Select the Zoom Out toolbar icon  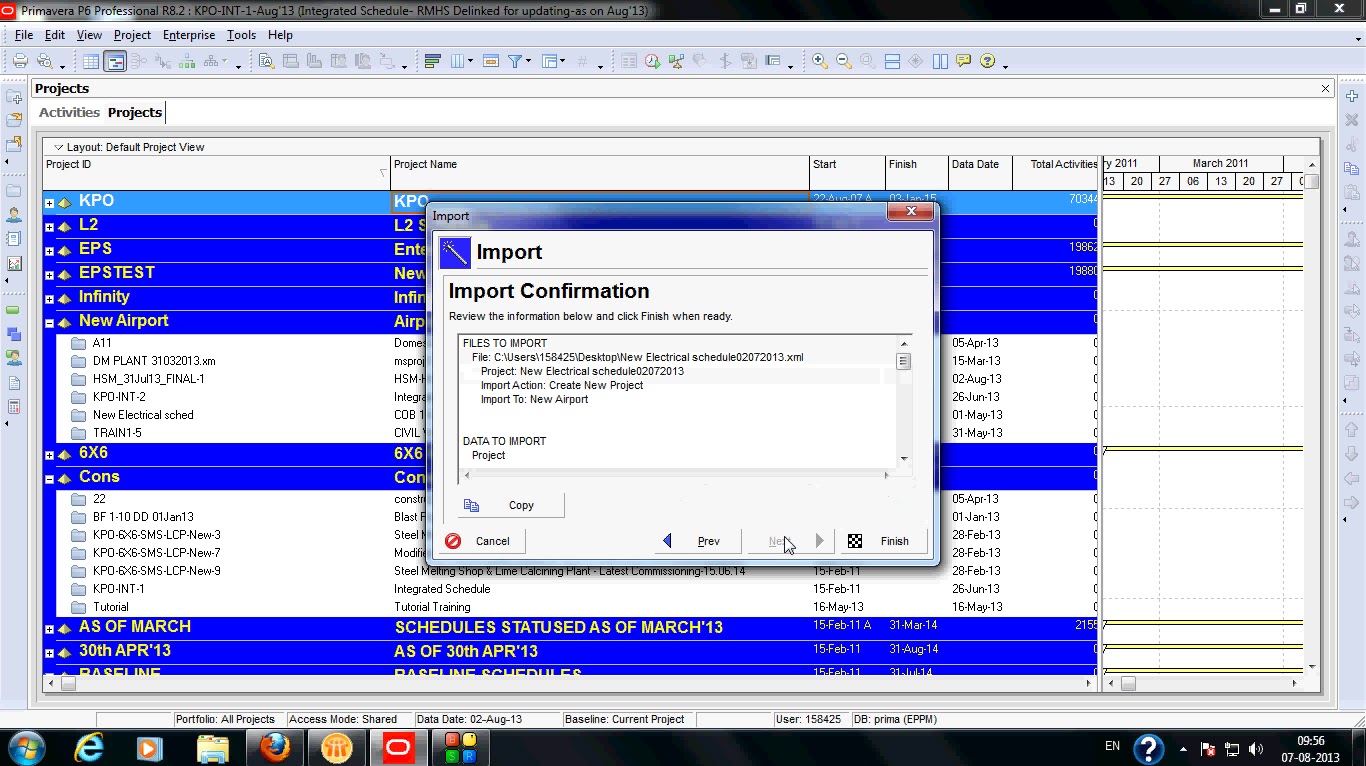pos(843,60)
